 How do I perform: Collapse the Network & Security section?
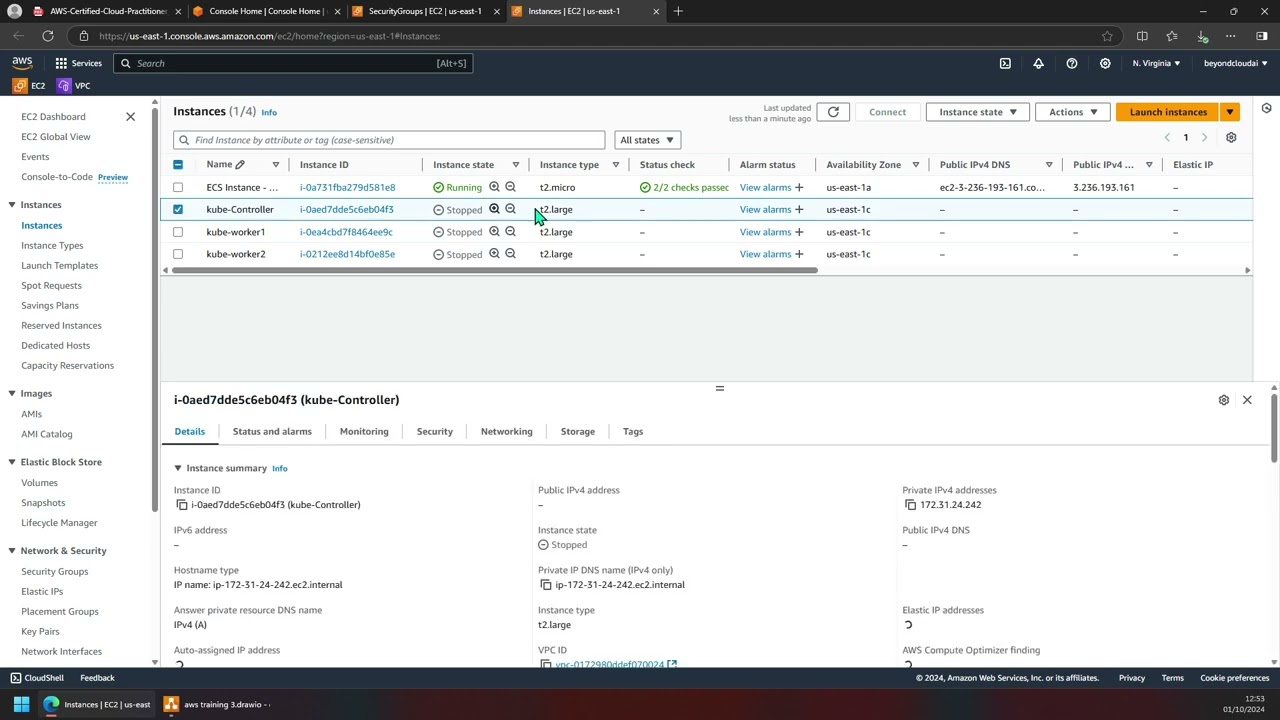[12, 551]
